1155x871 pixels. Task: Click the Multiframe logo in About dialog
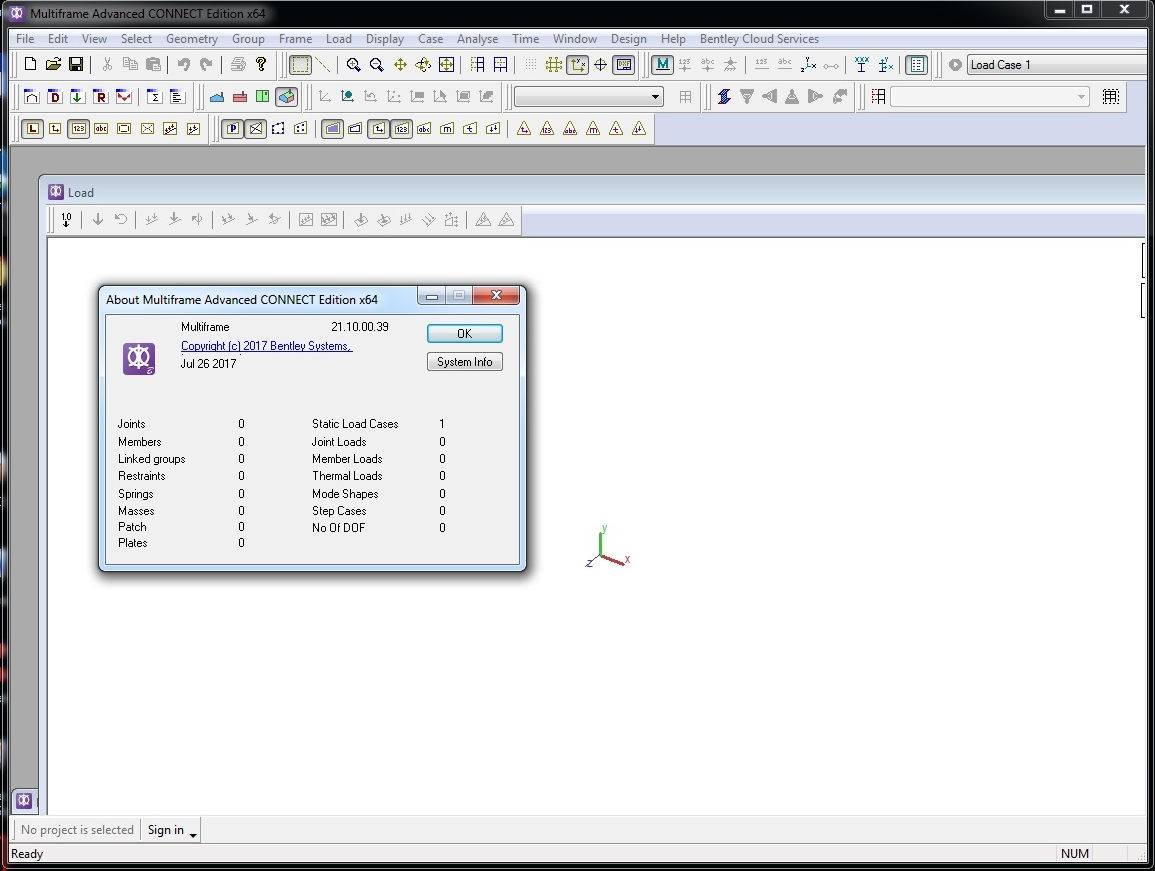139,359
